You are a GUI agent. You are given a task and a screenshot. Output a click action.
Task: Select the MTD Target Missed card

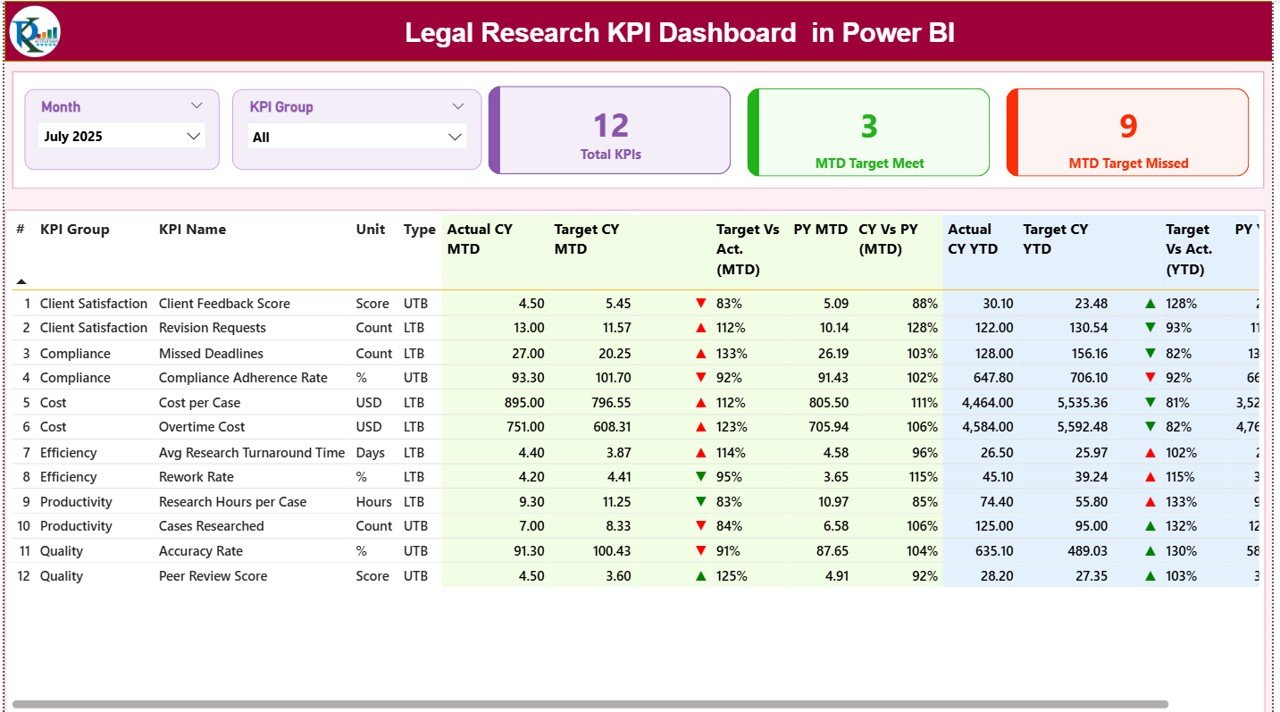[1127, 131]
